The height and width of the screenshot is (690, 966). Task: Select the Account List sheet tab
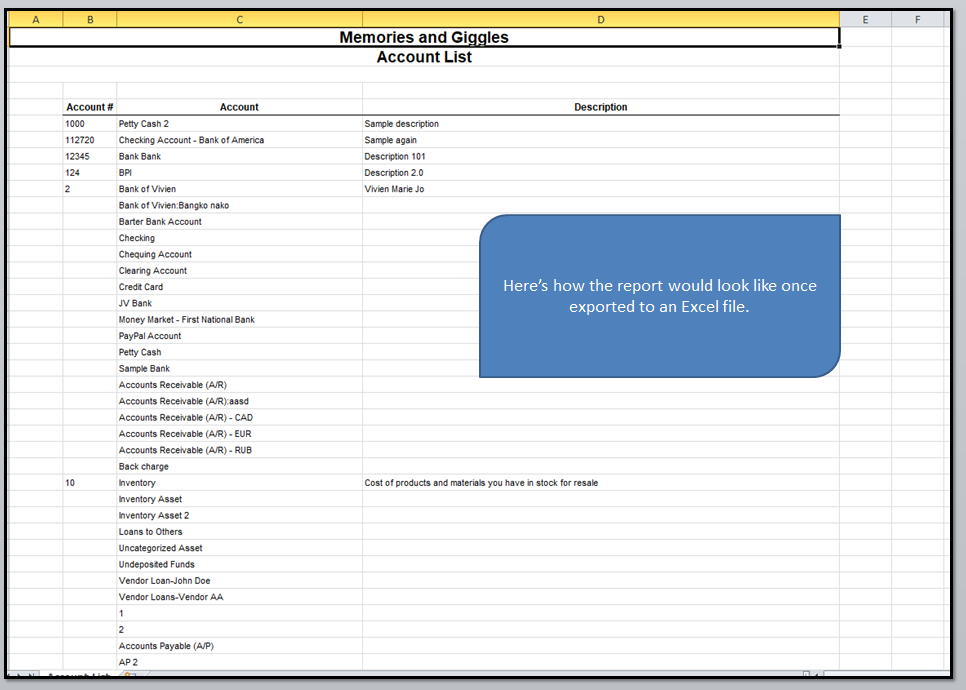(x=75, y=678)
